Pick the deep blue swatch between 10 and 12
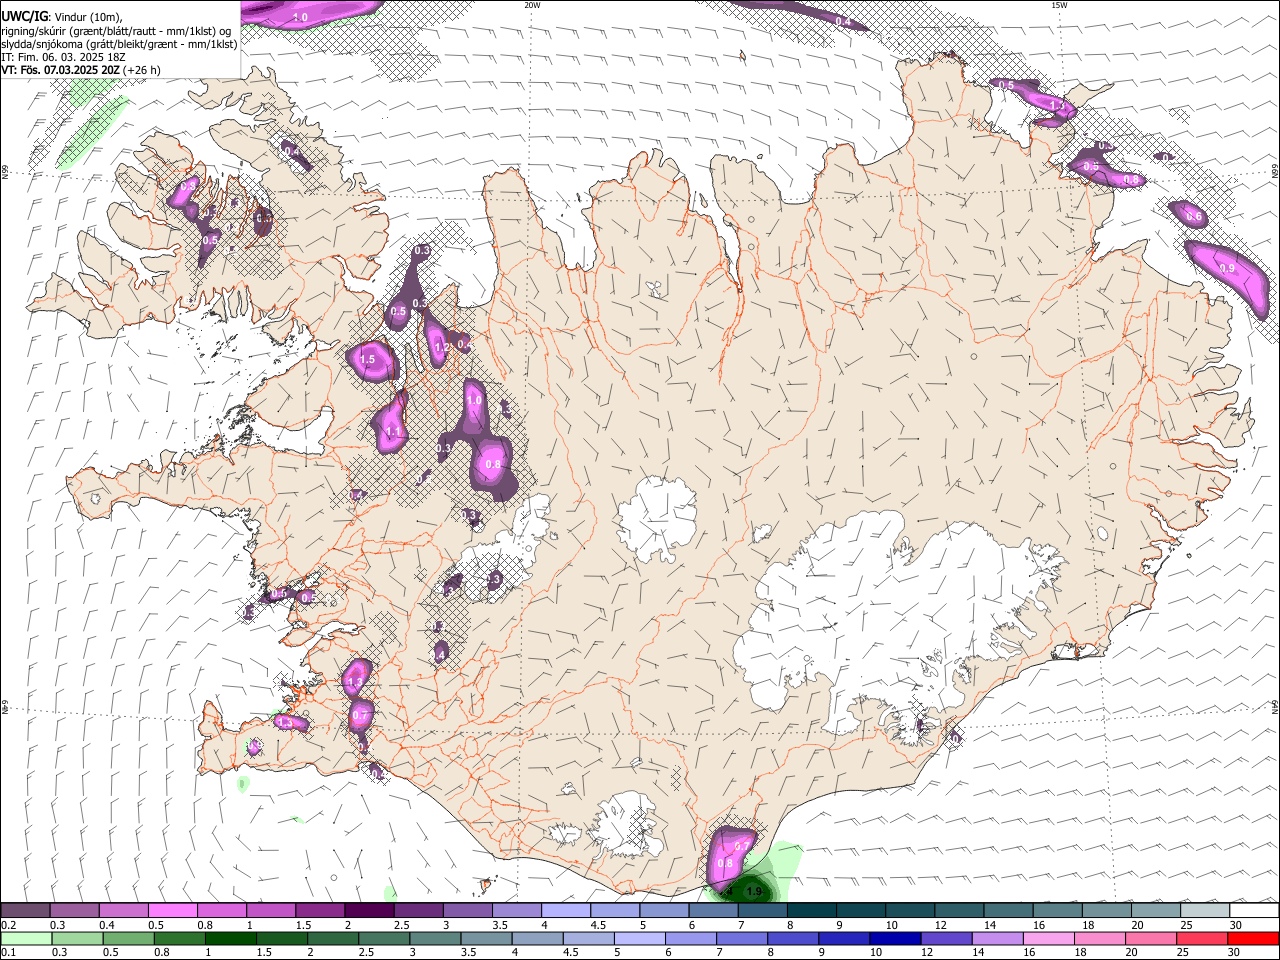The width and height of the screenshot is (1280, 960). coord(893,939)
